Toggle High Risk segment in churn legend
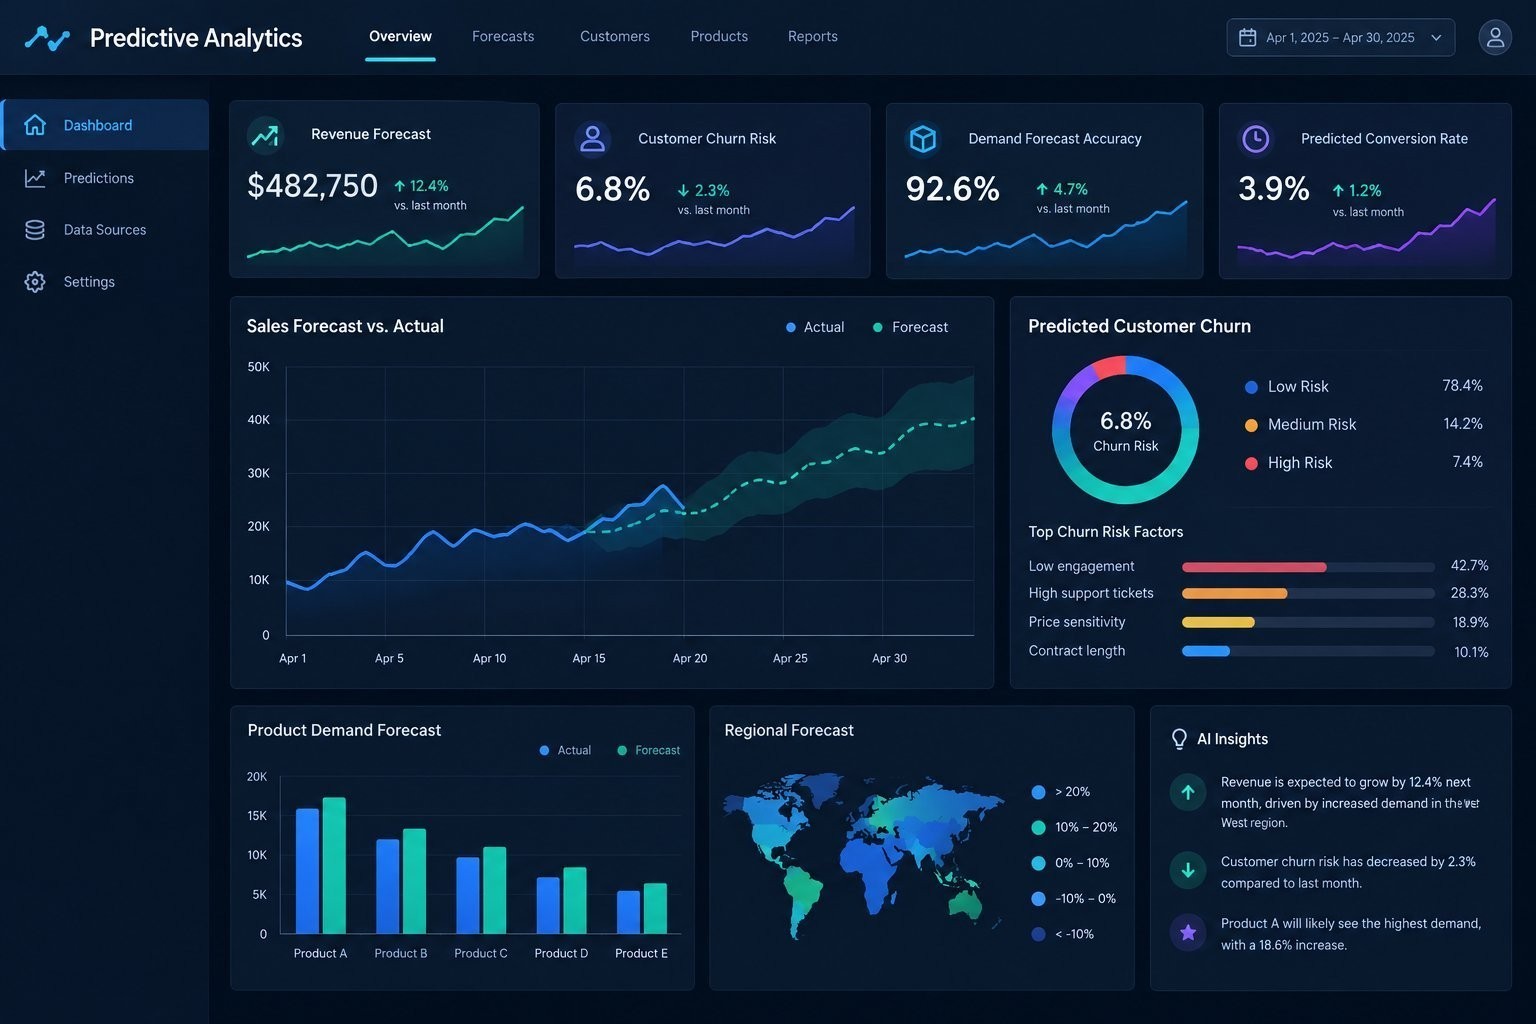 click(1288, 463)
